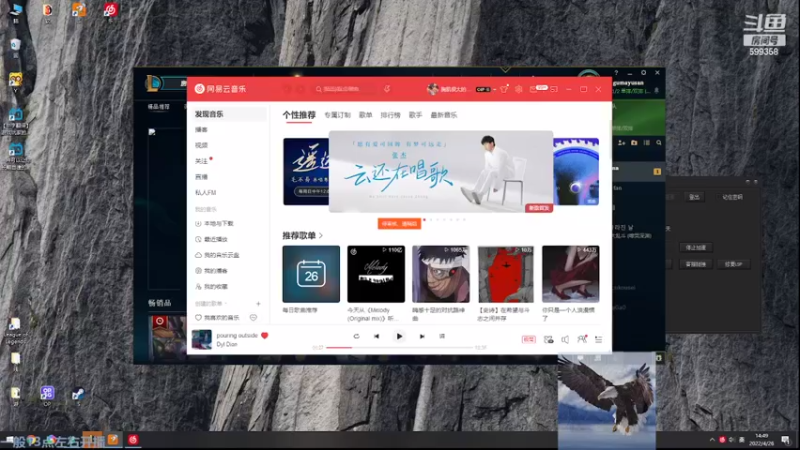The width and height of the screenshot is (800, 450).
Task: Mute with the volume speaker icon
Action: click(565, 339)
